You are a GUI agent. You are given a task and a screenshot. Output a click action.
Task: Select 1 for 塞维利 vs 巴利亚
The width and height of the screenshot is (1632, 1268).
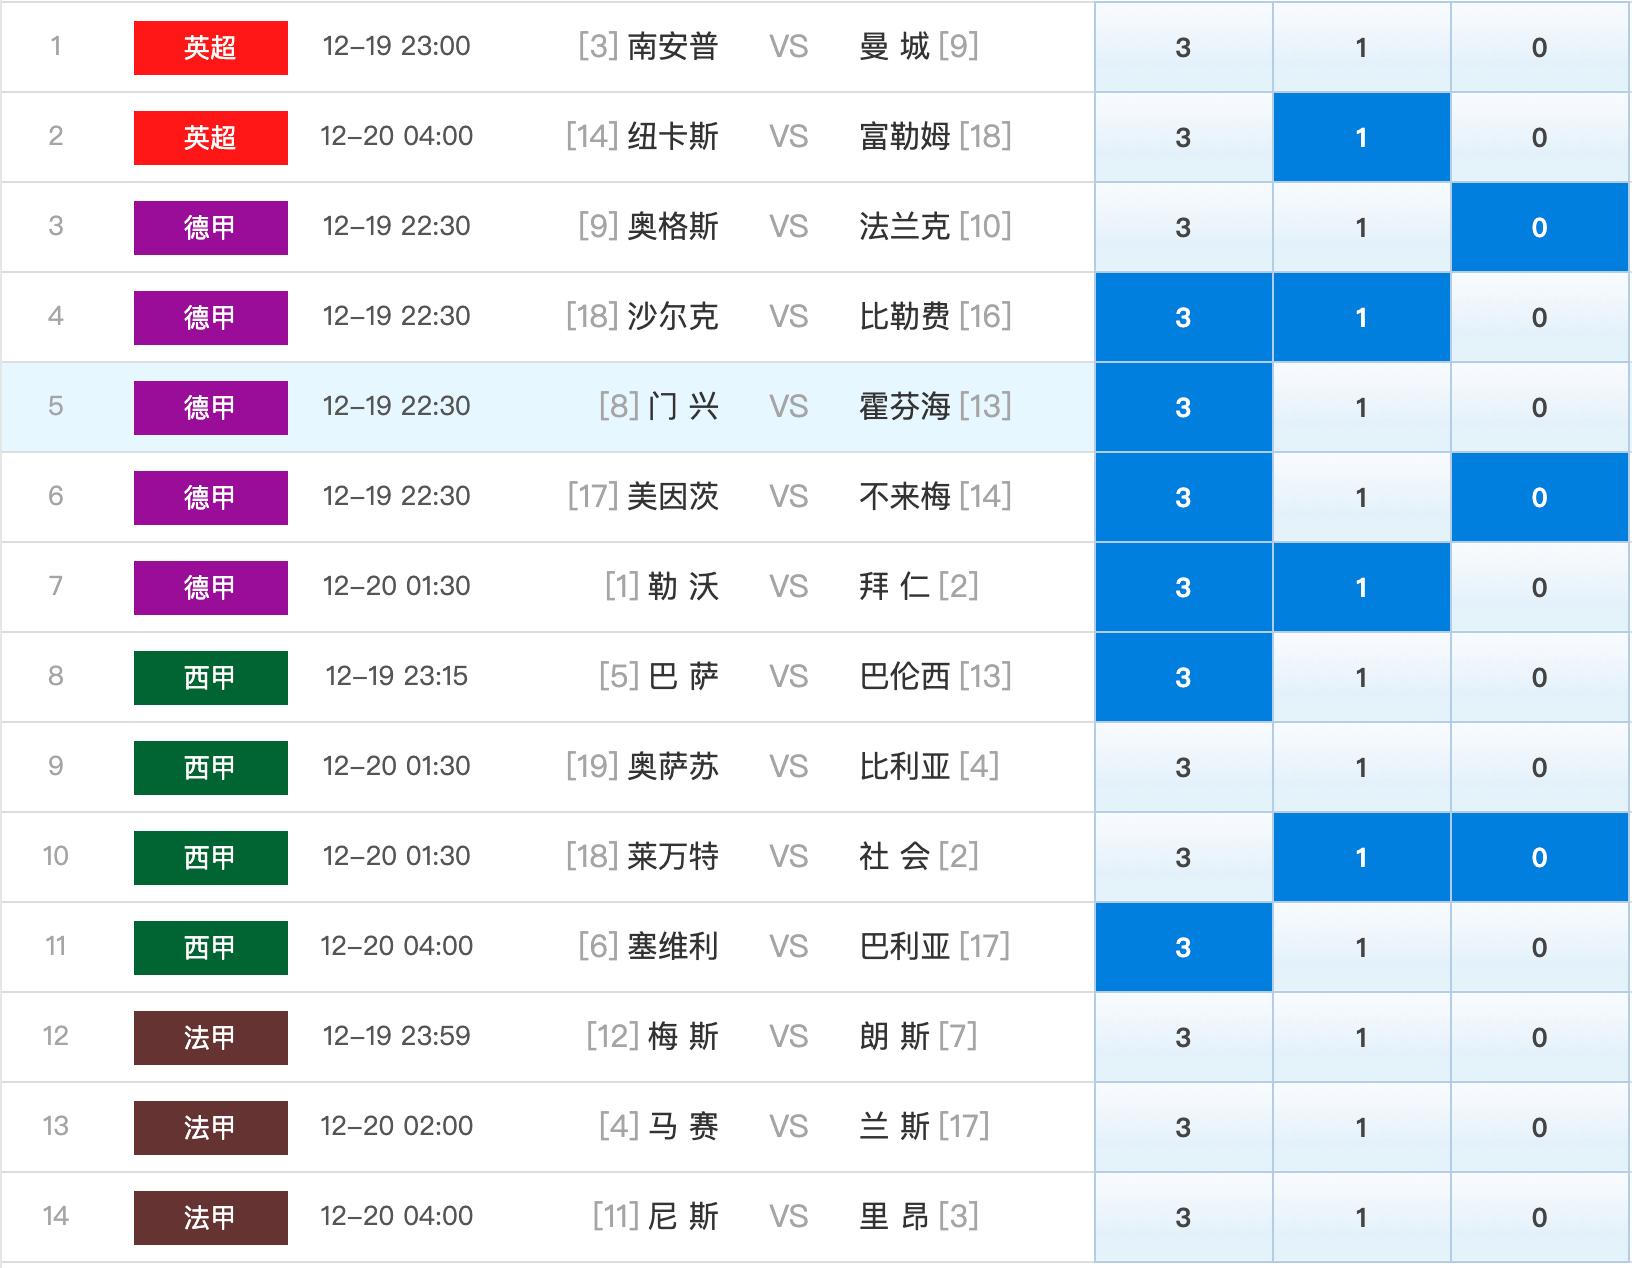[1362, 947]
